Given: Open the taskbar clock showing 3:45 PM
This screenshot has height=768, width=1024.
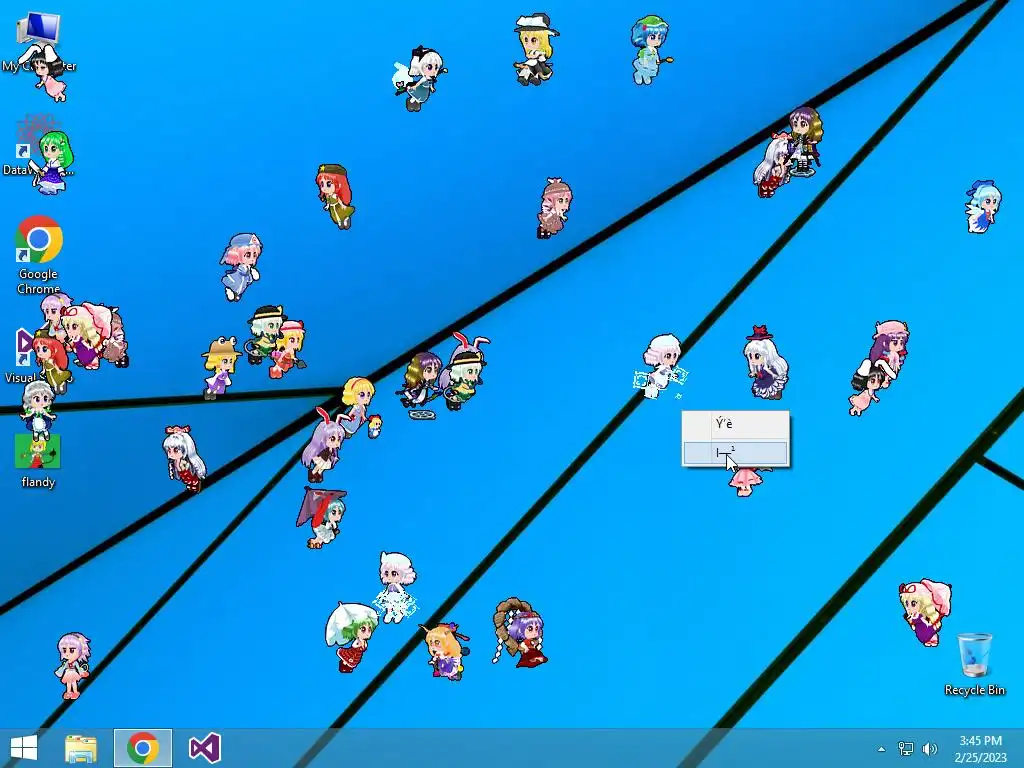Looking at the screenshot, I should click(980, 749).
